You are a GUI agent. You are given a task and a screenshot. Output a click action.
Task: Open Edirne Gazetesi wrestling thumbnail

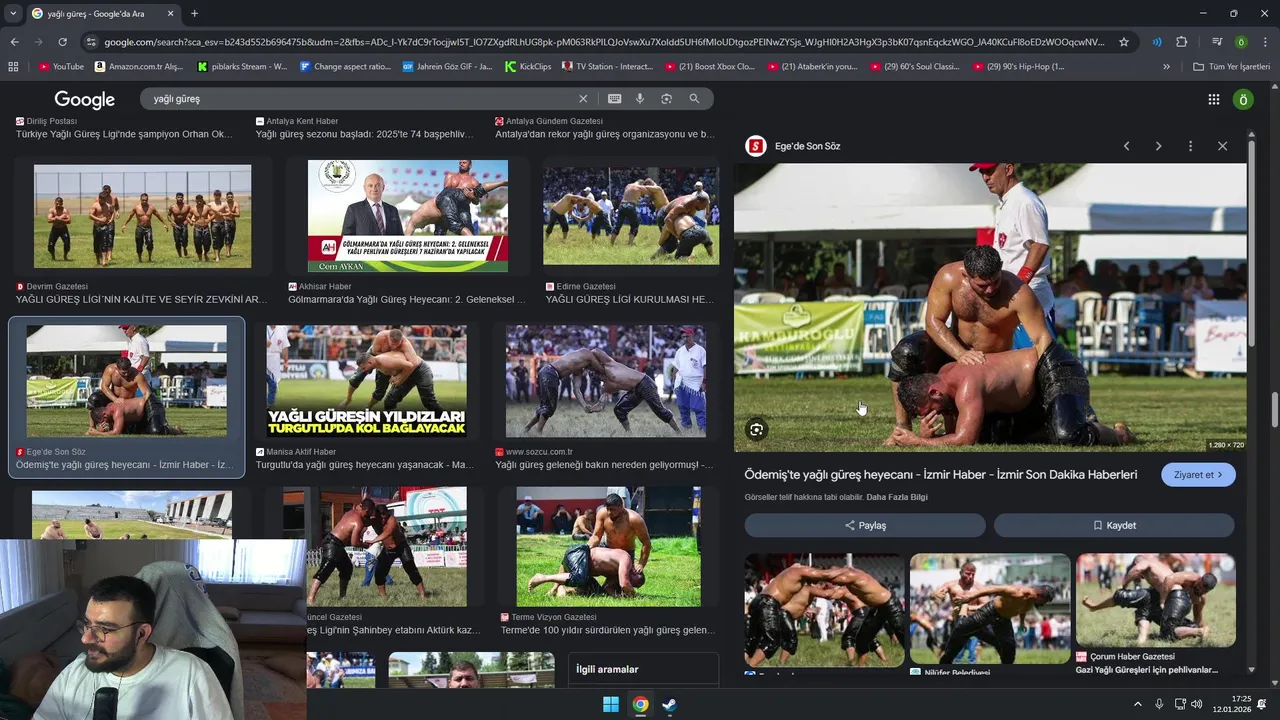pos(631,216)
